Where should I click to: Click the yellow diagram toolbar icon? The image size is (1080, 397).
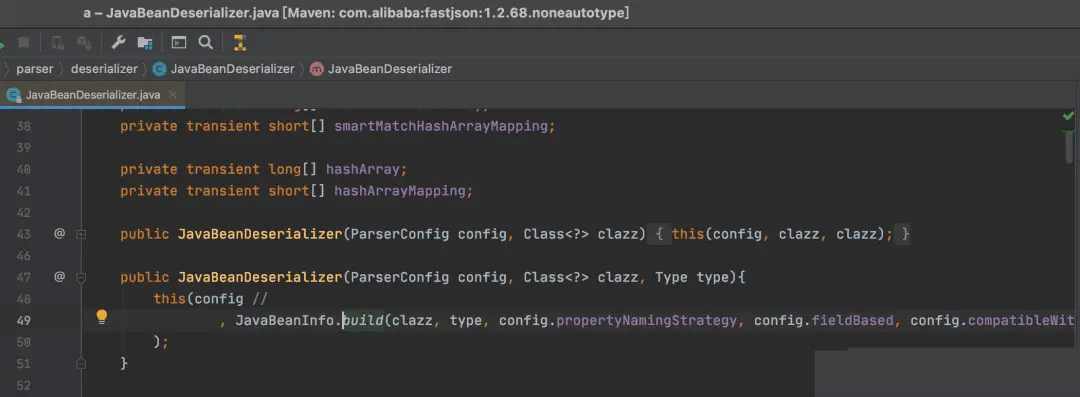pyautogui.click(x=240, y=43)
